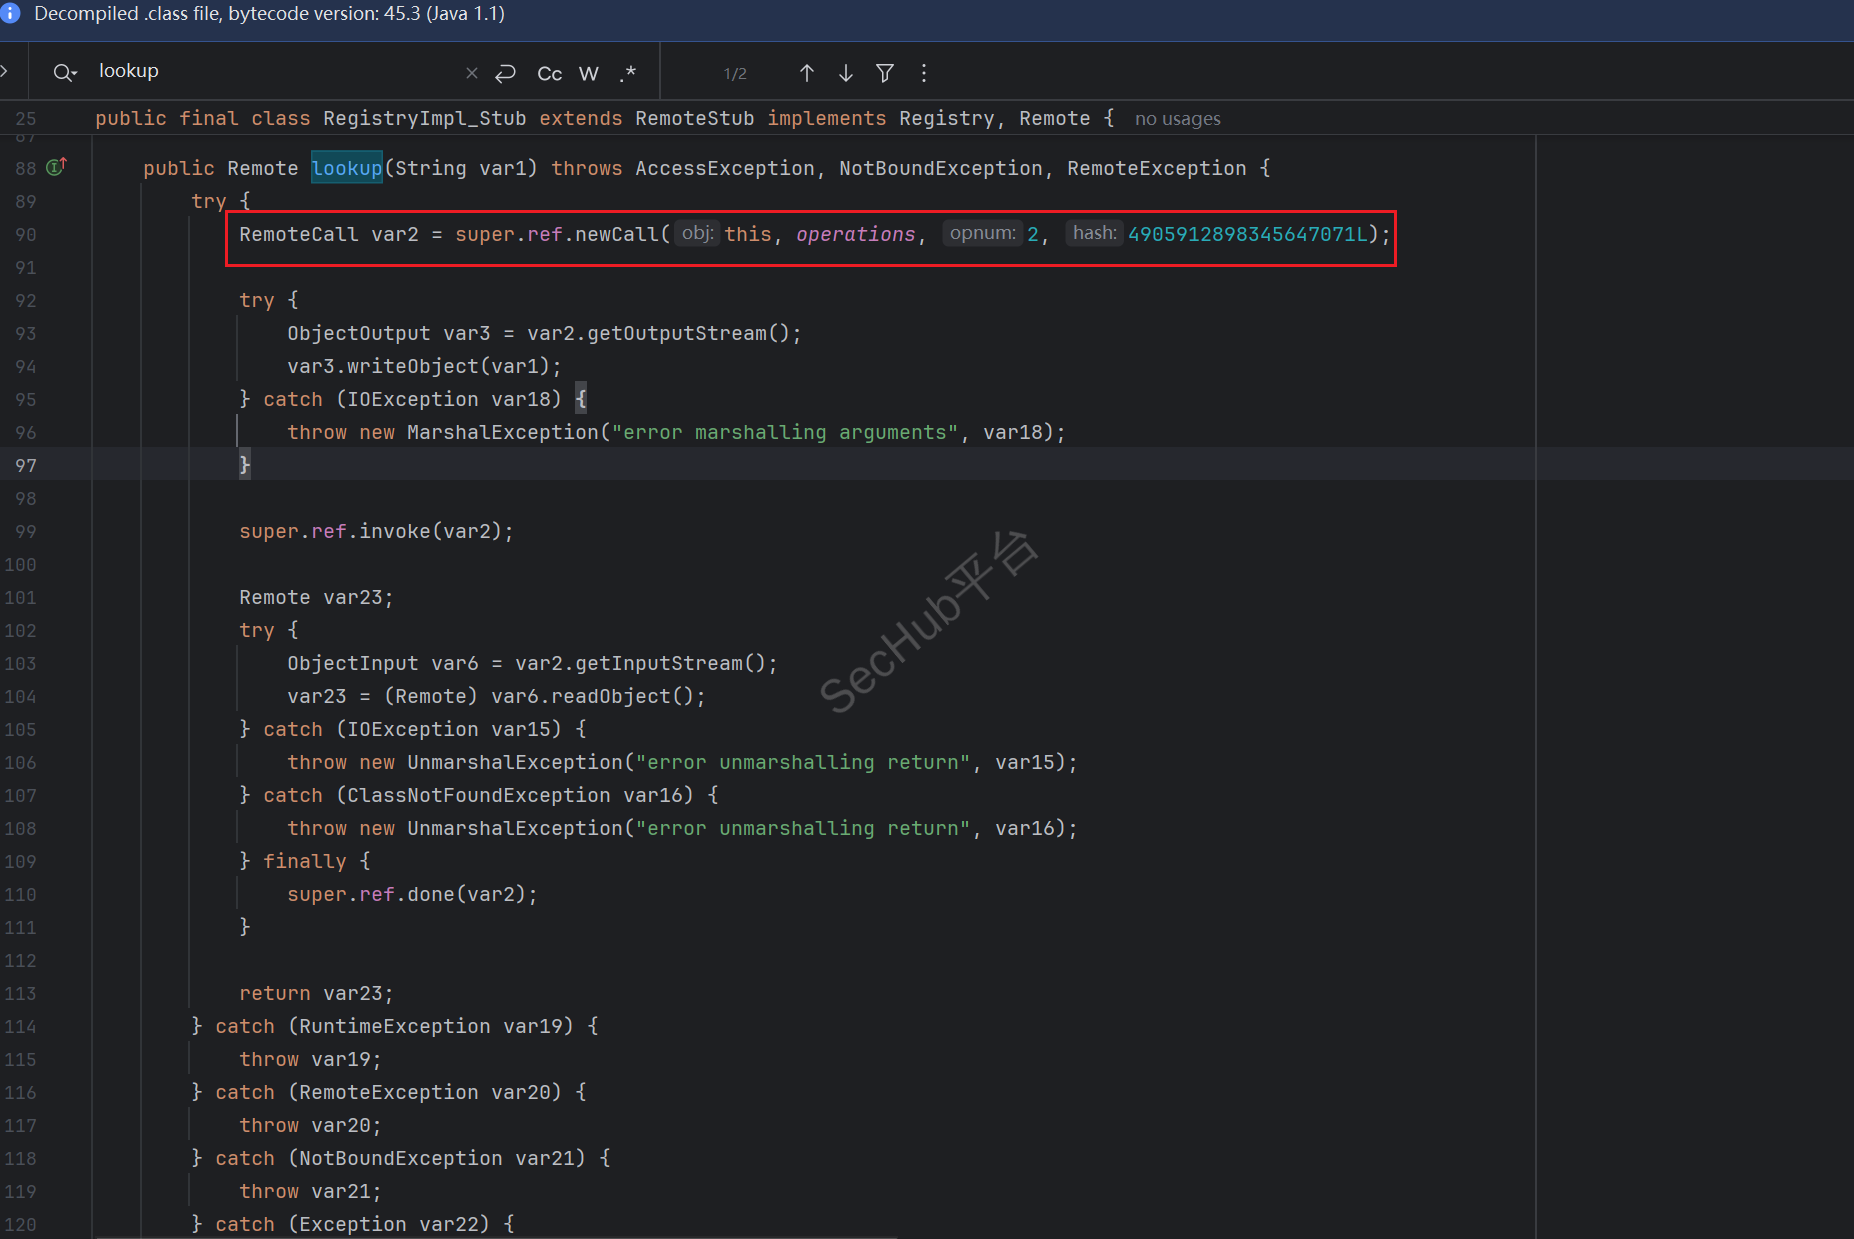This screenshot has width=1854, height=1239.
Task: Click the 'no usages' hint
Action: click(x=1177, y=119)
